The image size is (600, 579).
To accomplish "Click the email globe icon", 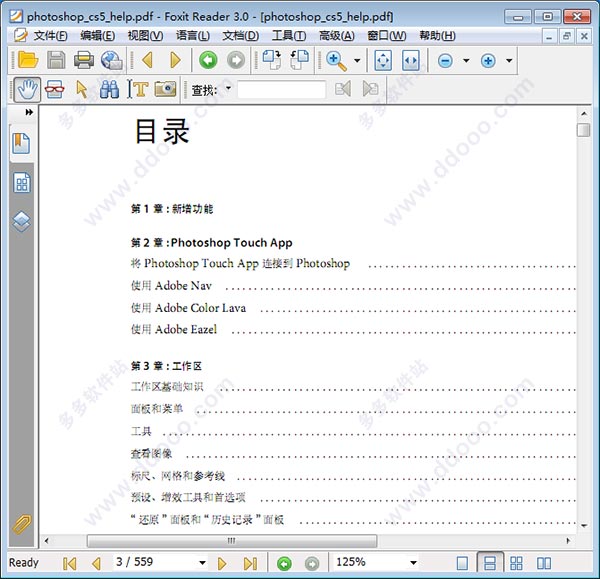I will pyautogui.click(x=111, y=60).
